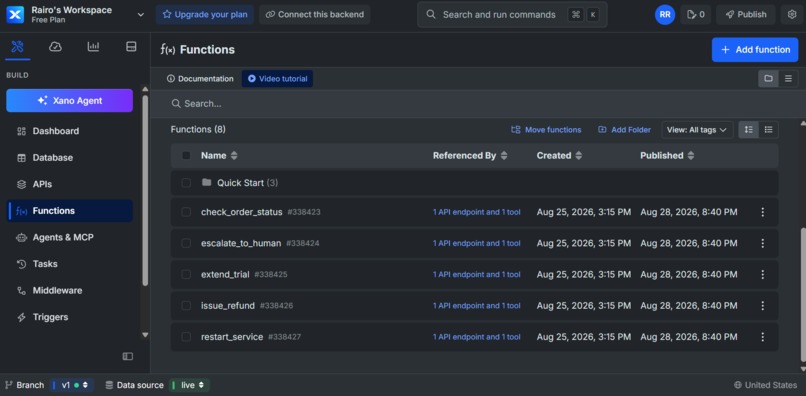Open the extend_trial function name

(x=225, y=275)
